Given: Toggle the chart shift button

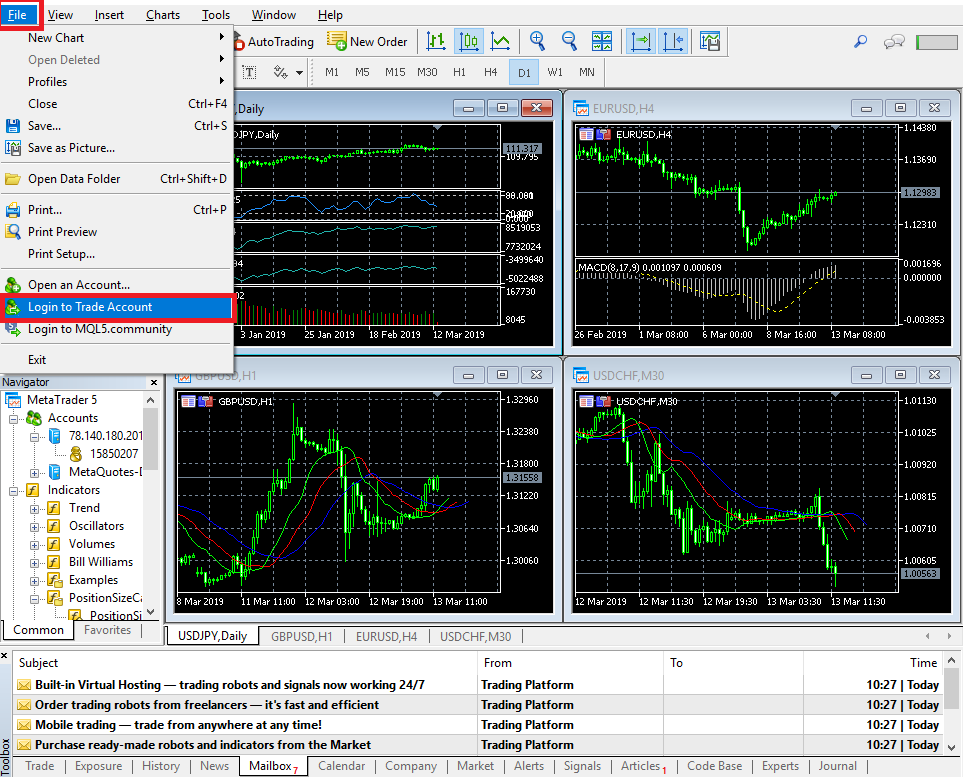Looking at the screenshot, I should [673, 41].
